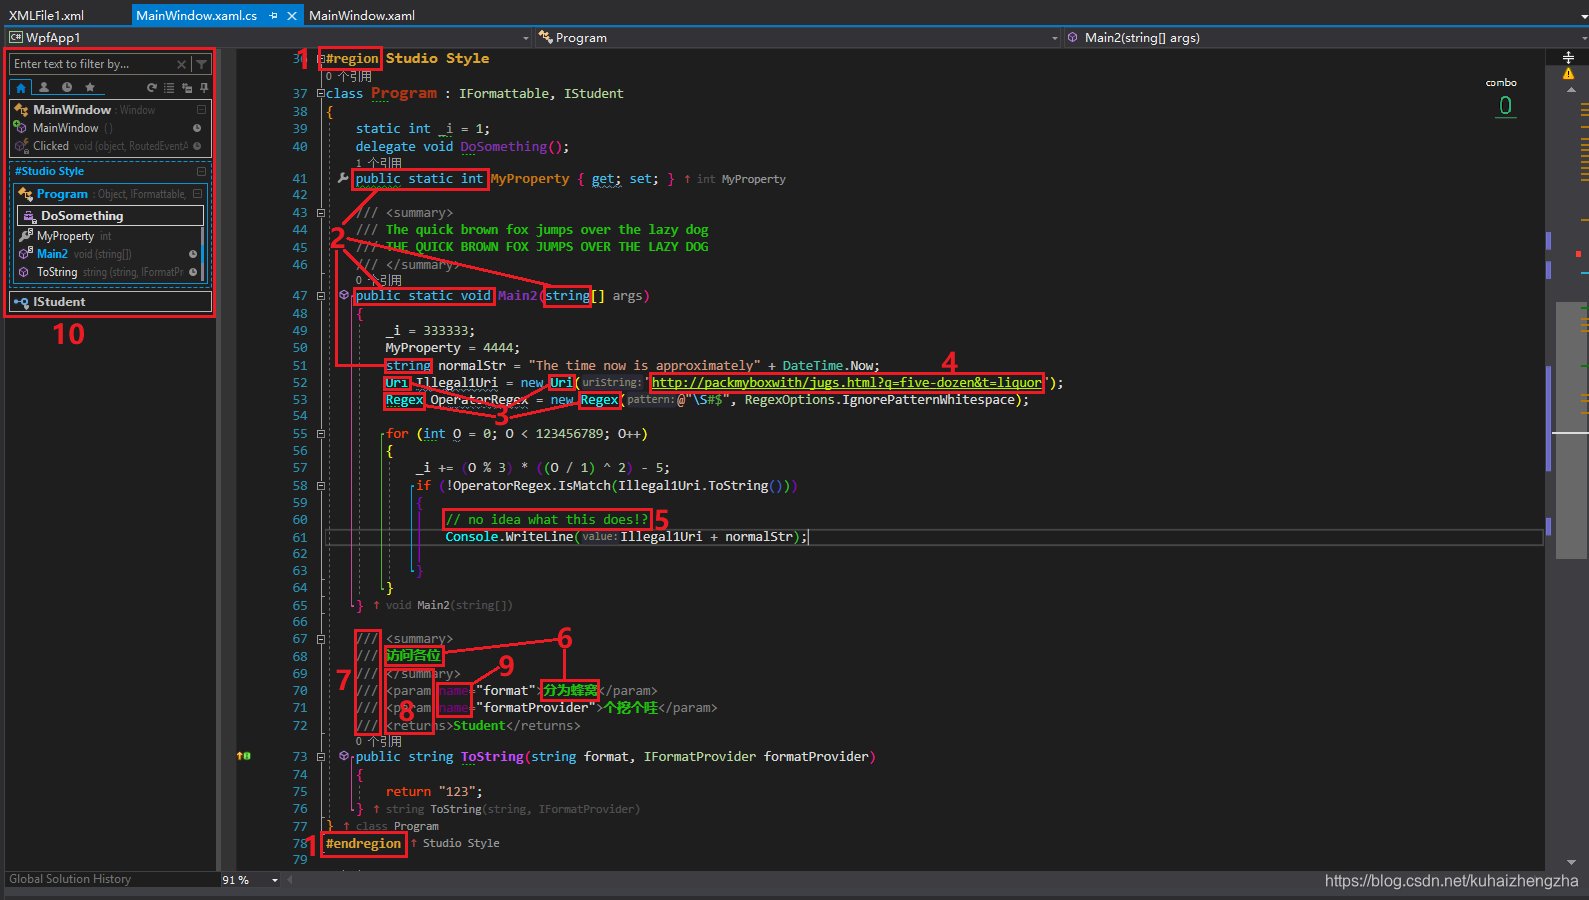
Task: Click the cube glyph beside ToString declaration
Action: click(344, 756)
